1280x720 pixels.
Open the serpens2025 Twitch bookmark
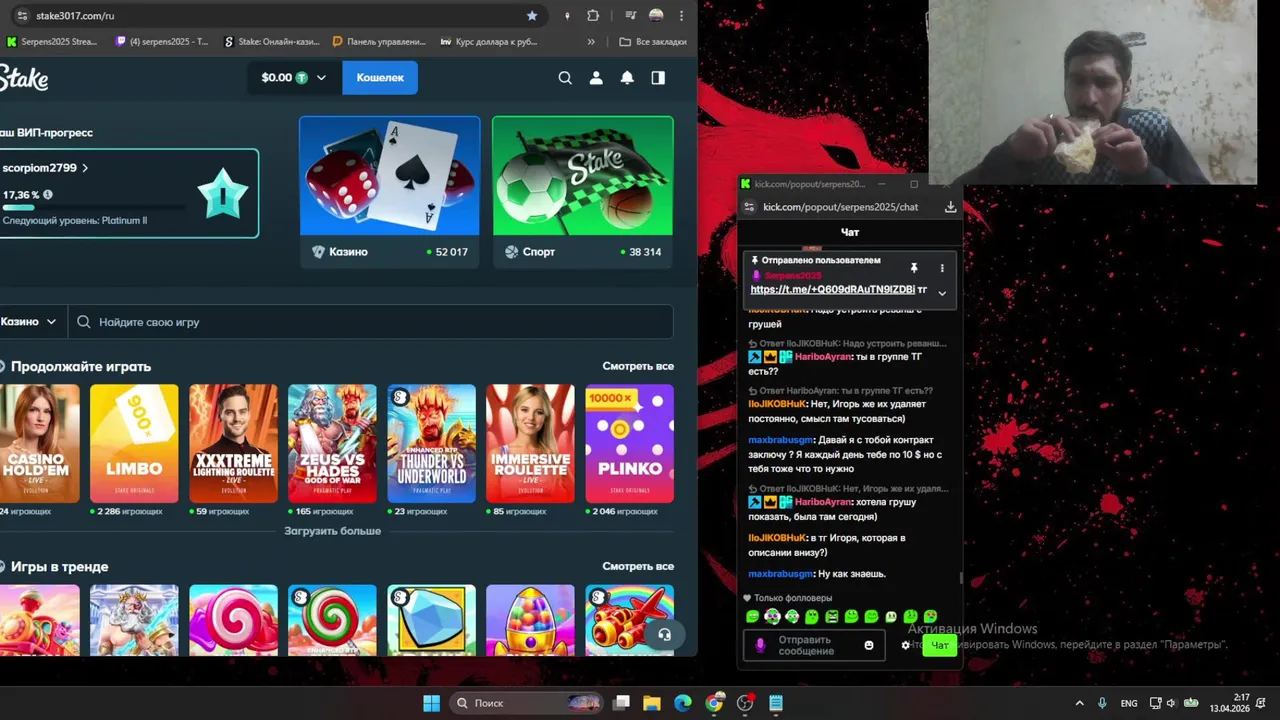[162, 42]
